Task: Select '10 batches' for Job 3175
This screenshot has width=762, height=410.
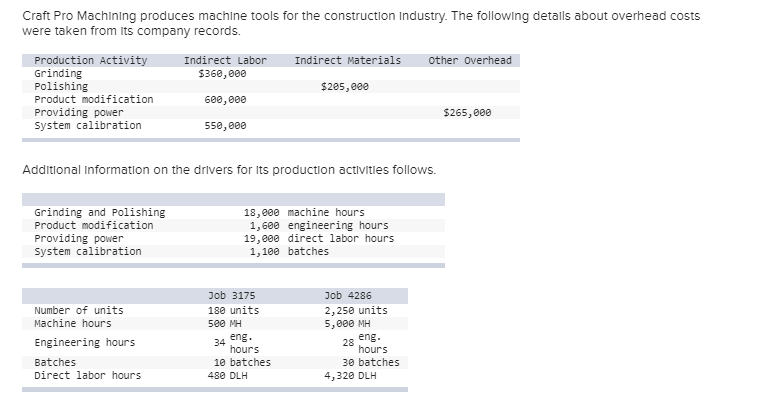Action: [x=242, y=362]
